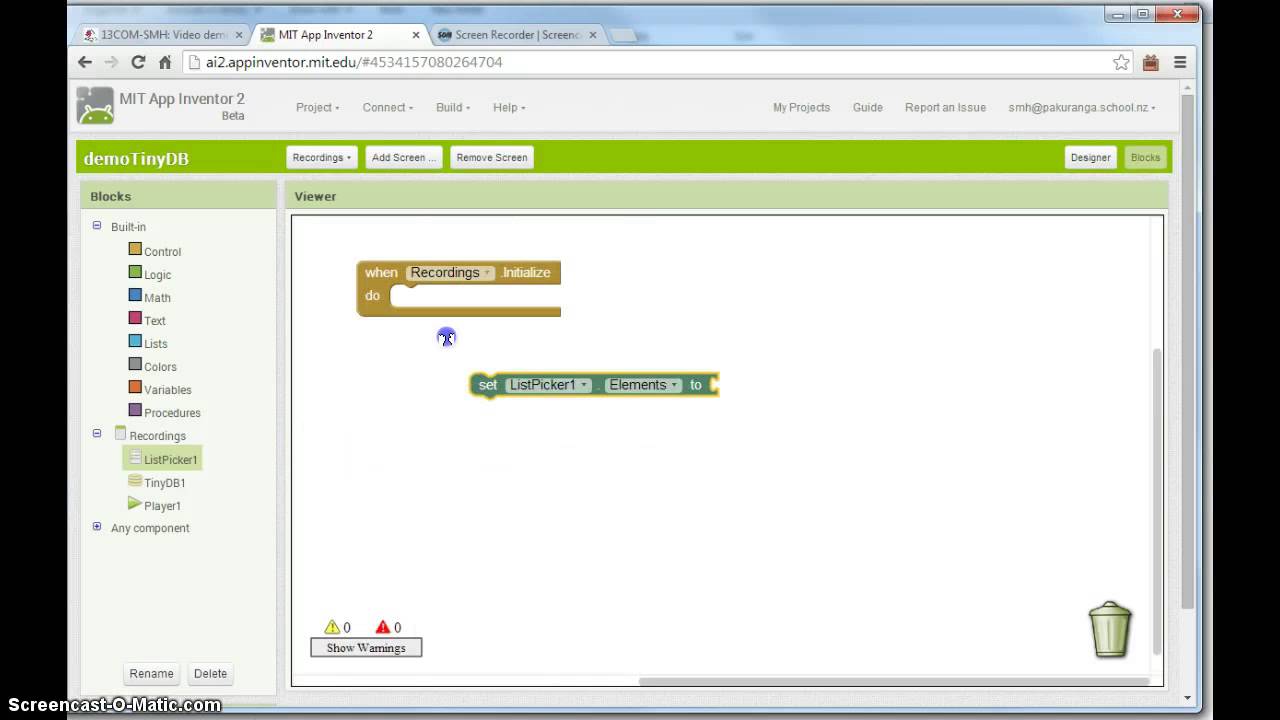This screenshot has width=1280, height=720.
Task: Open the smh@pakuranga.school.nz account dropdown
Action: point(1082,107)
